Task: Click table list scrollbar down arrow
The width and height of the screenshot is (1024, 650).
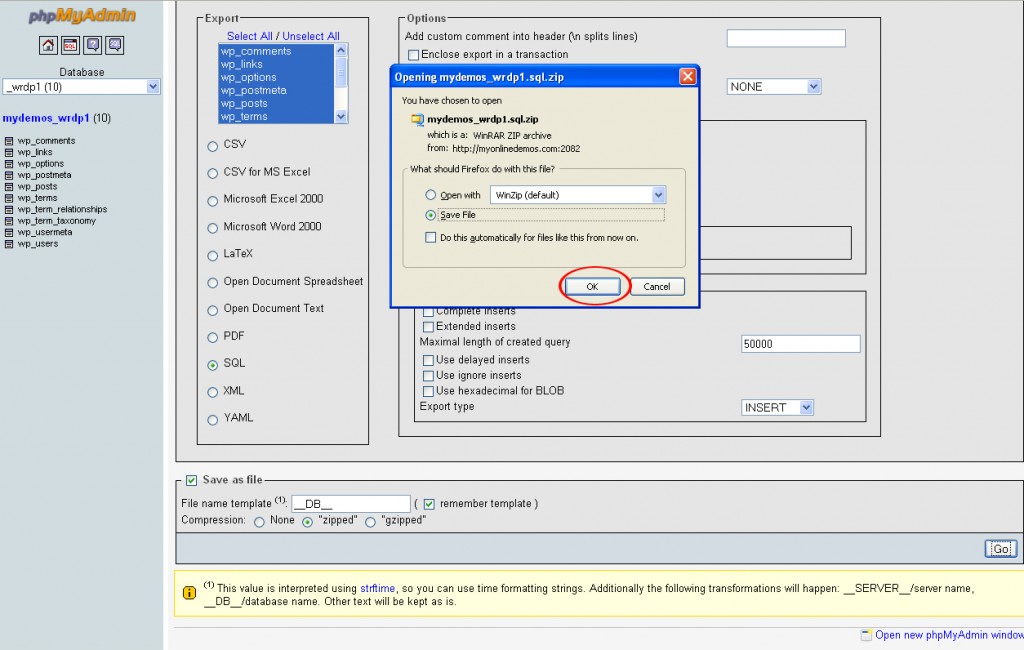Action: (x=341, y=116)
